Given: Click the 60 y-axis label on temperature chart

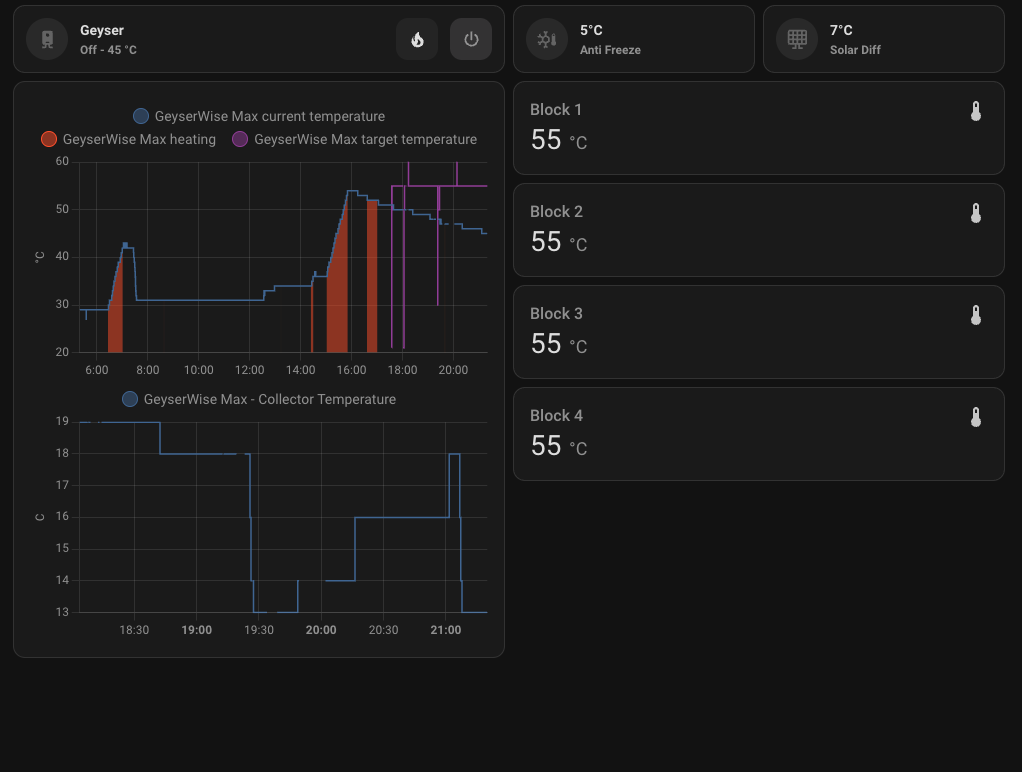Looking at the screenshot, I should [x=62, y=161].
